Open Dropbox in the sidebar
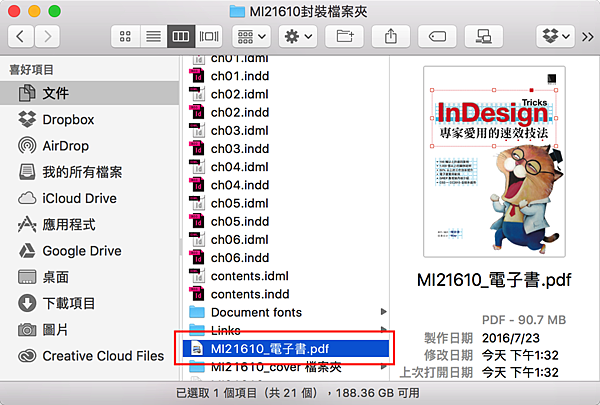The image size is (600, 405). click(x=90, y=119)
